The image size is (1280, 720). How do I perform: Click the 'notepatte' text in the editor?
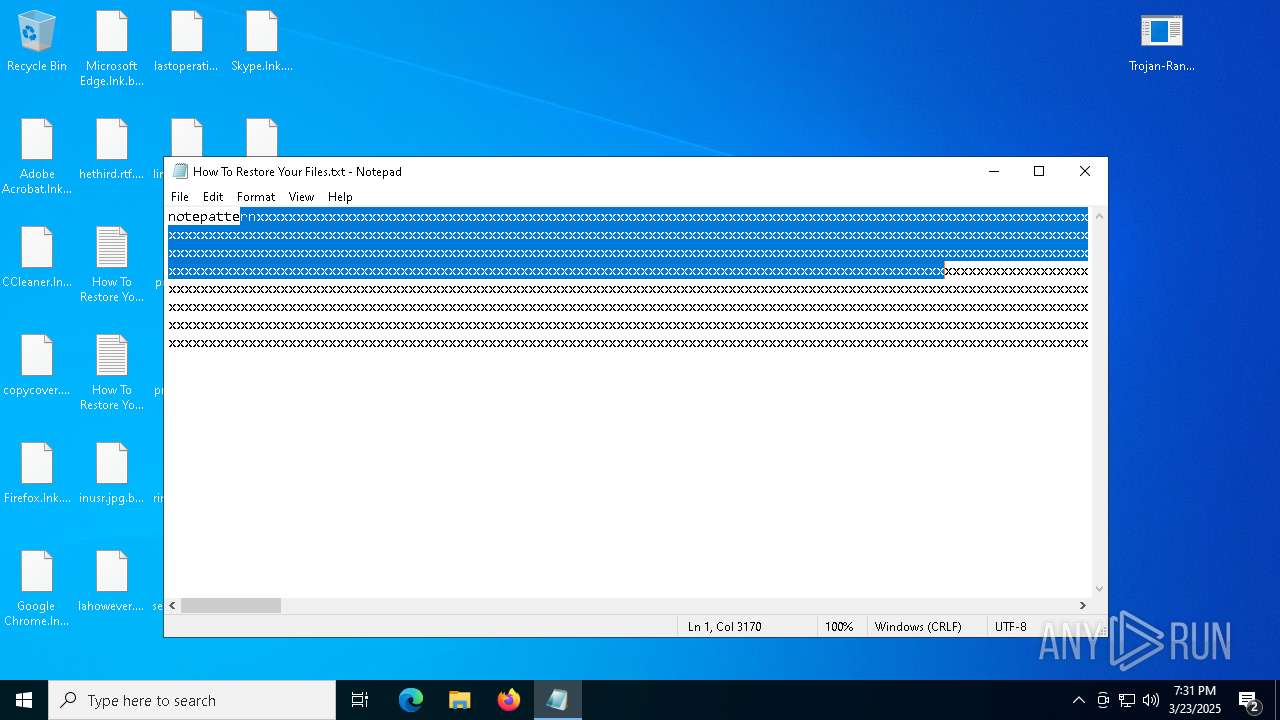click(x=204, y=217)
